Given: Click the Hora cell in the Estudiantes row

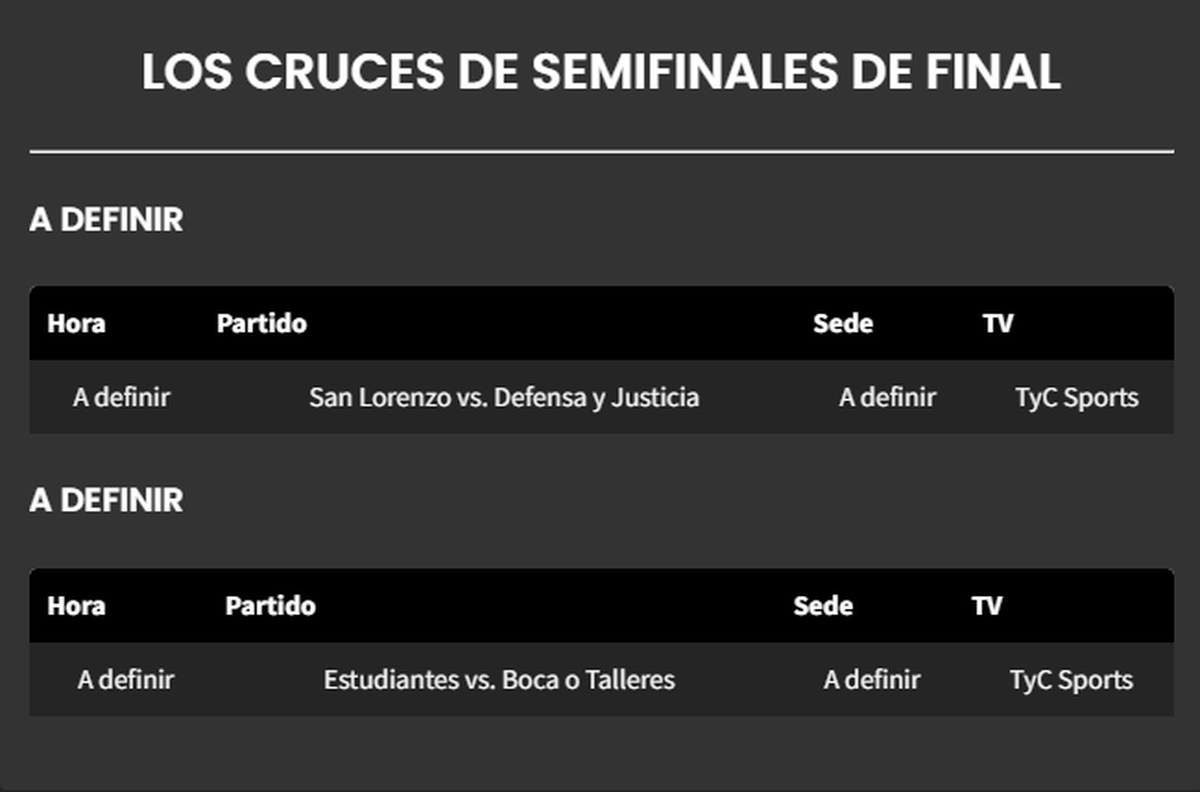Looking at the screenshot, I should 125,680.
